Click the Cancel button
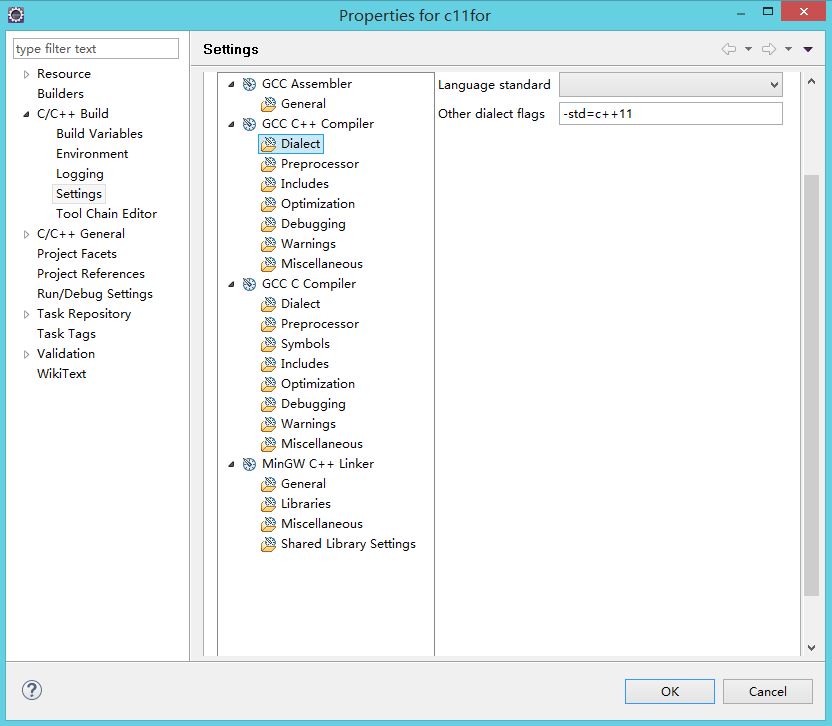Image resolution: width=832 pixels, height=726 pixels. (x=767, y=692)
